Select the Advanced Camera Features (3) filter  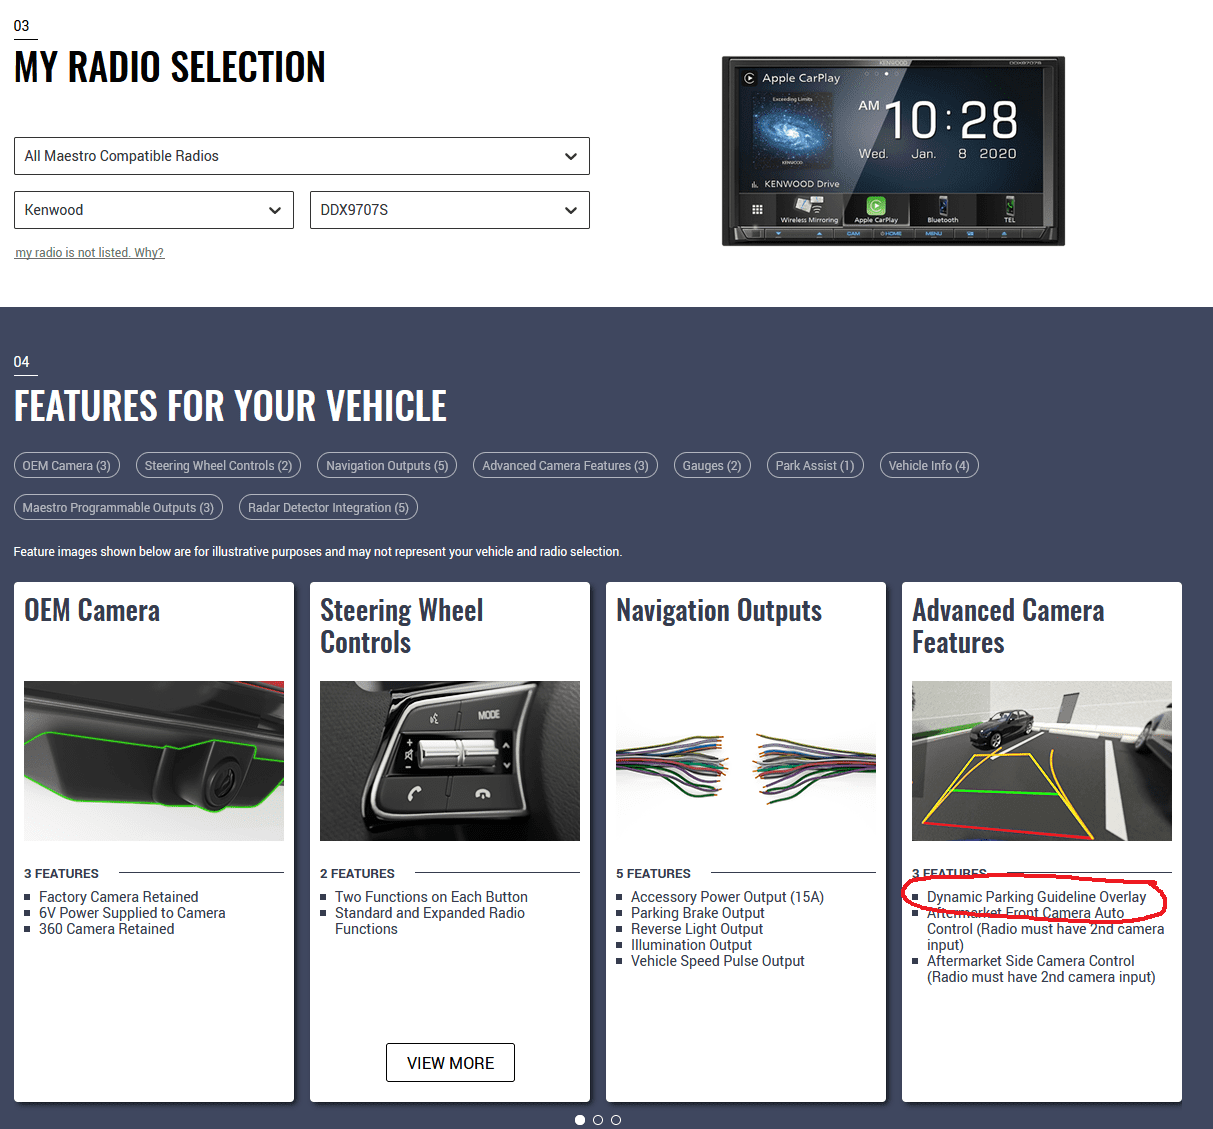pyautogui.click(x=565, y=465)
